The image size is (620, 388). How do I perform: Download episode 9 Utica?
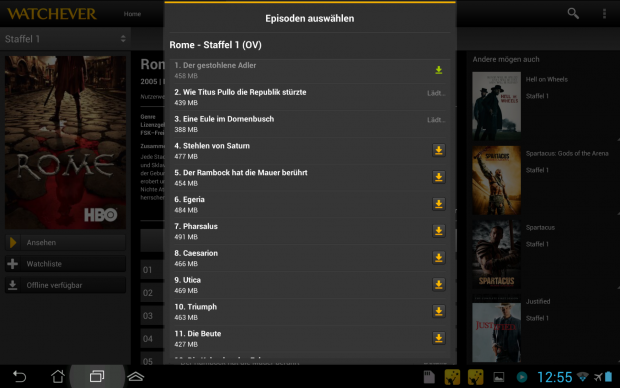point(439,285)
